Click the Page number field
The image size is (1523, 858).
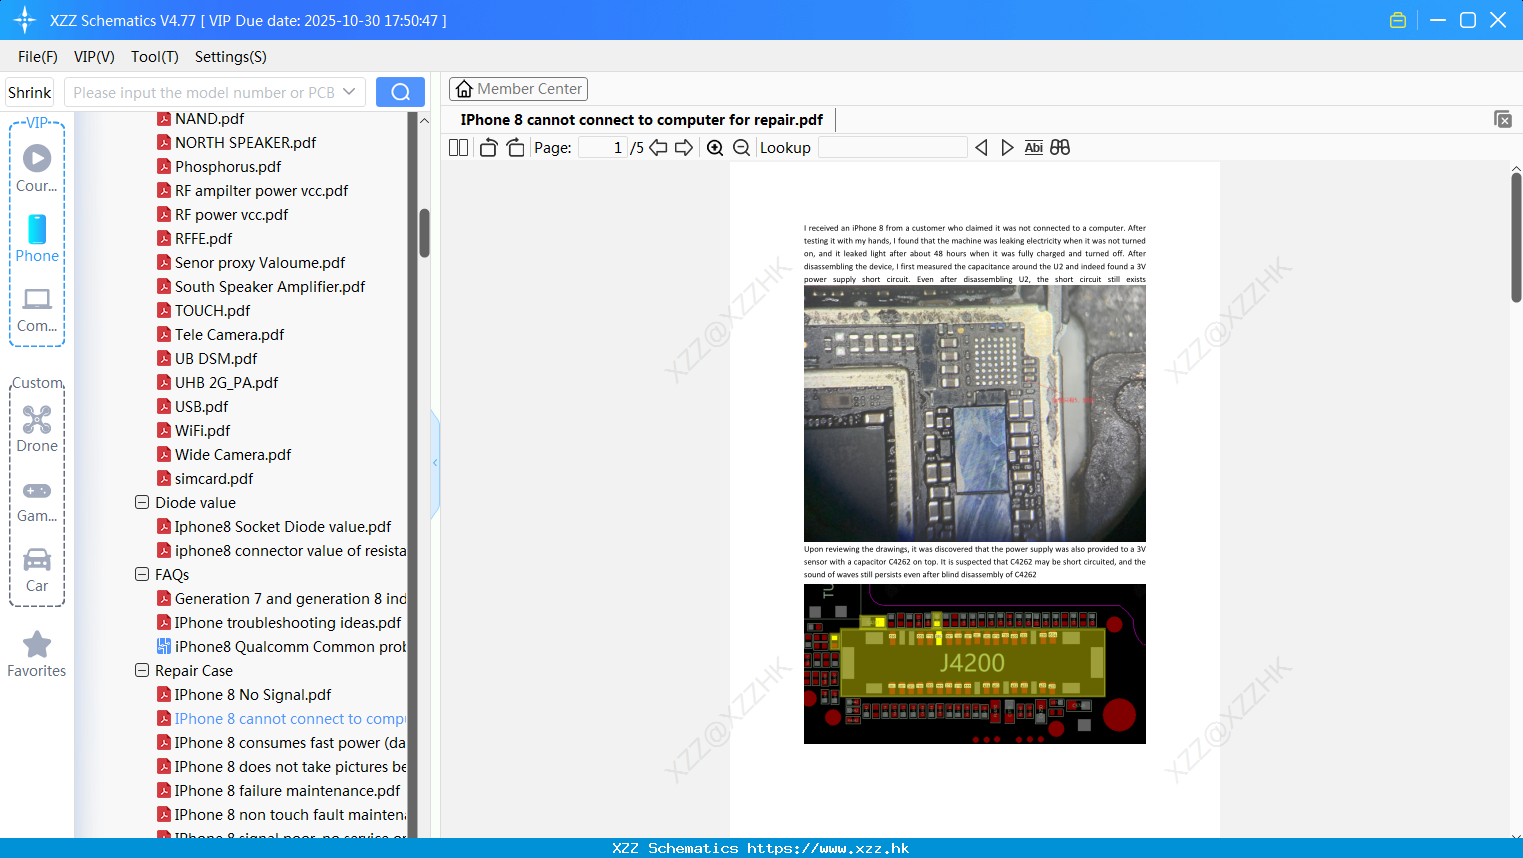tap(602, 148)
